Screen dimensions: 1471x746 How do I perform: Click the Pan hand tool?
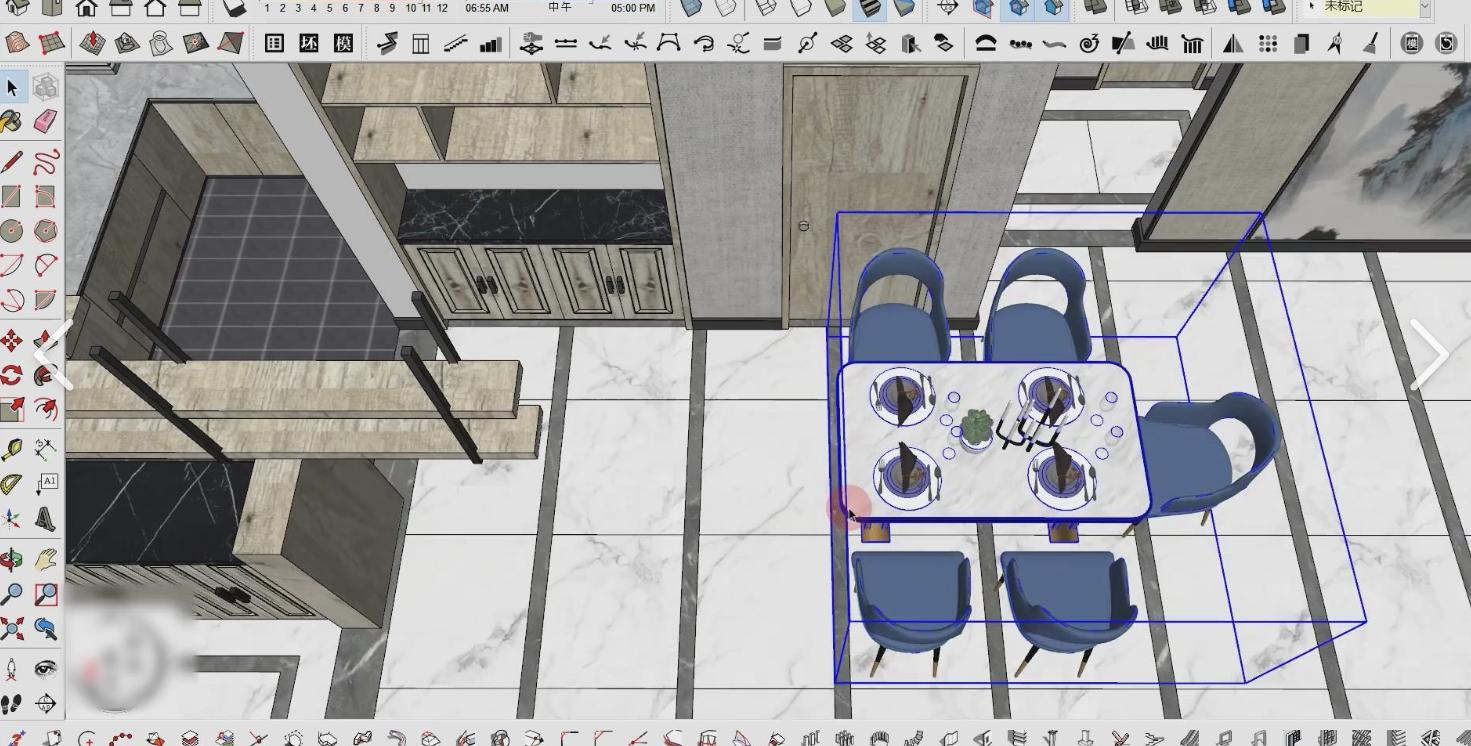point(45,559)
